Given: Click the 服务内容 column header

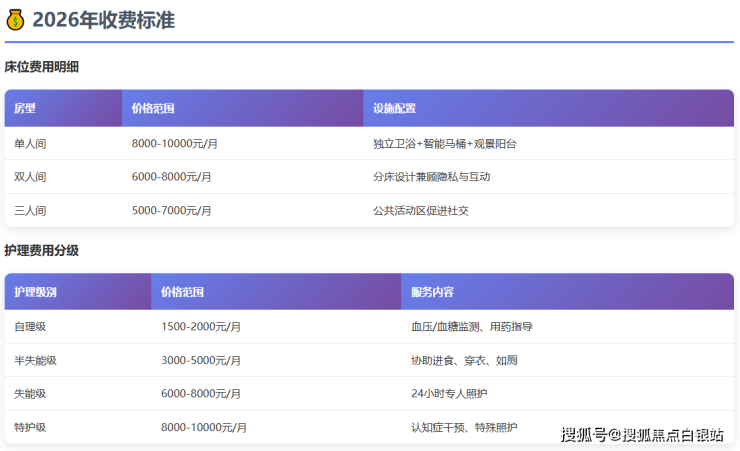Looking at the screenshot, I should pos(432,292).
